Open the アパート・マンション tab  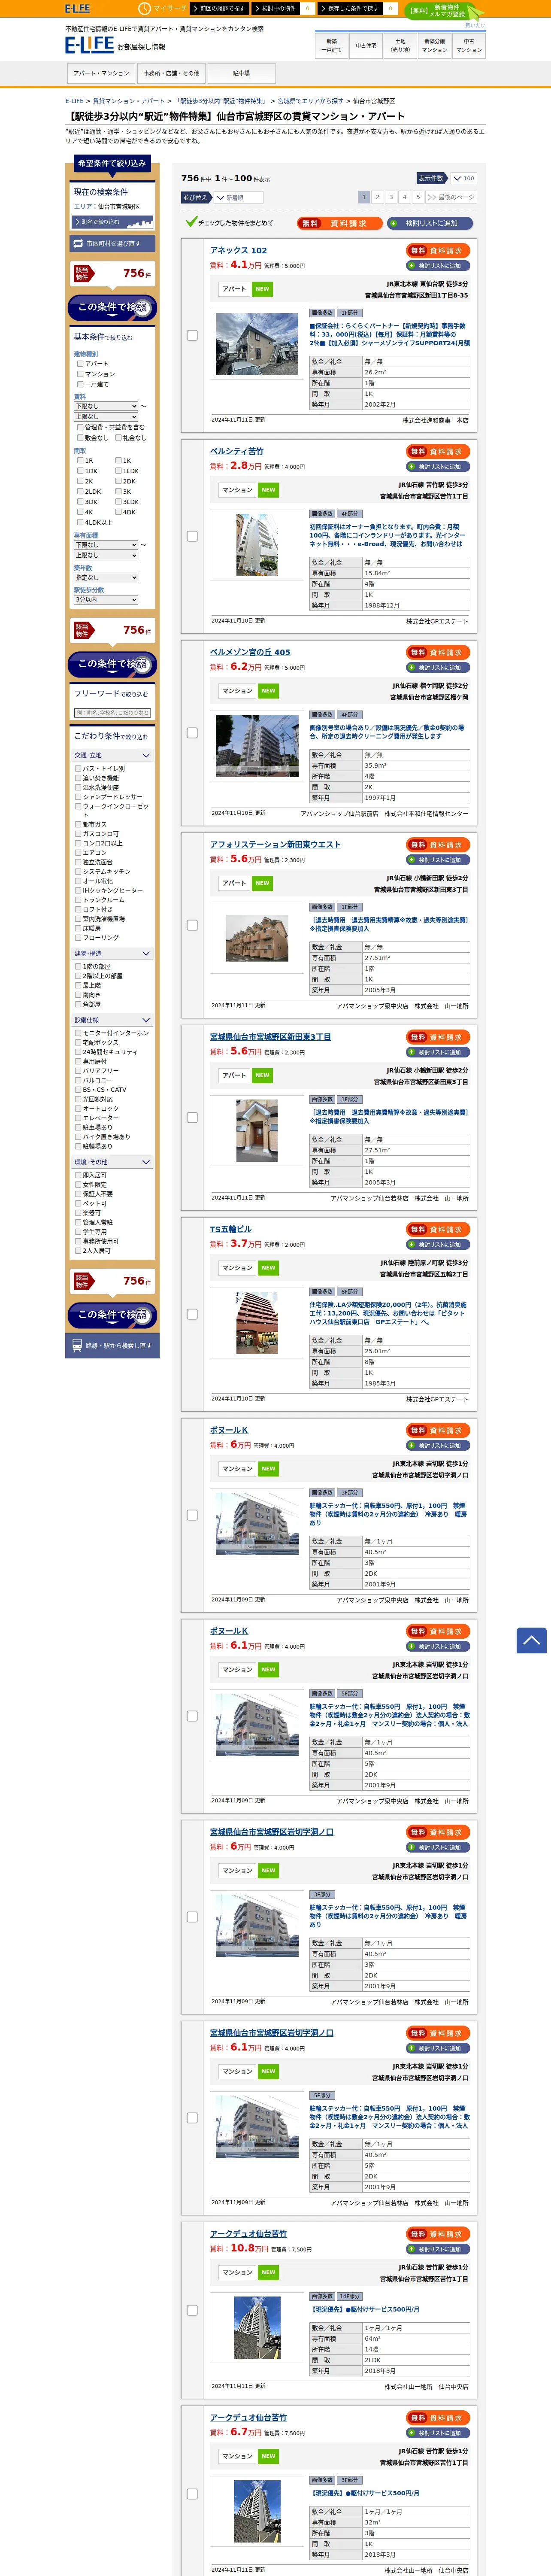101,74
